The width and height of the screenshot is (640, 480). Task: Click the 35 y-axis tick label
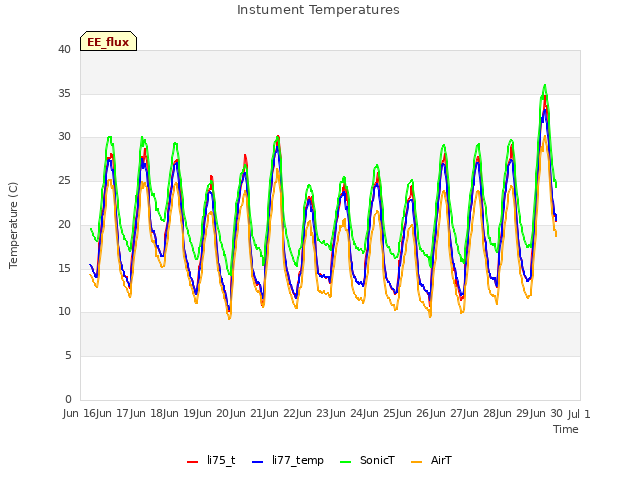click(64, 93)
